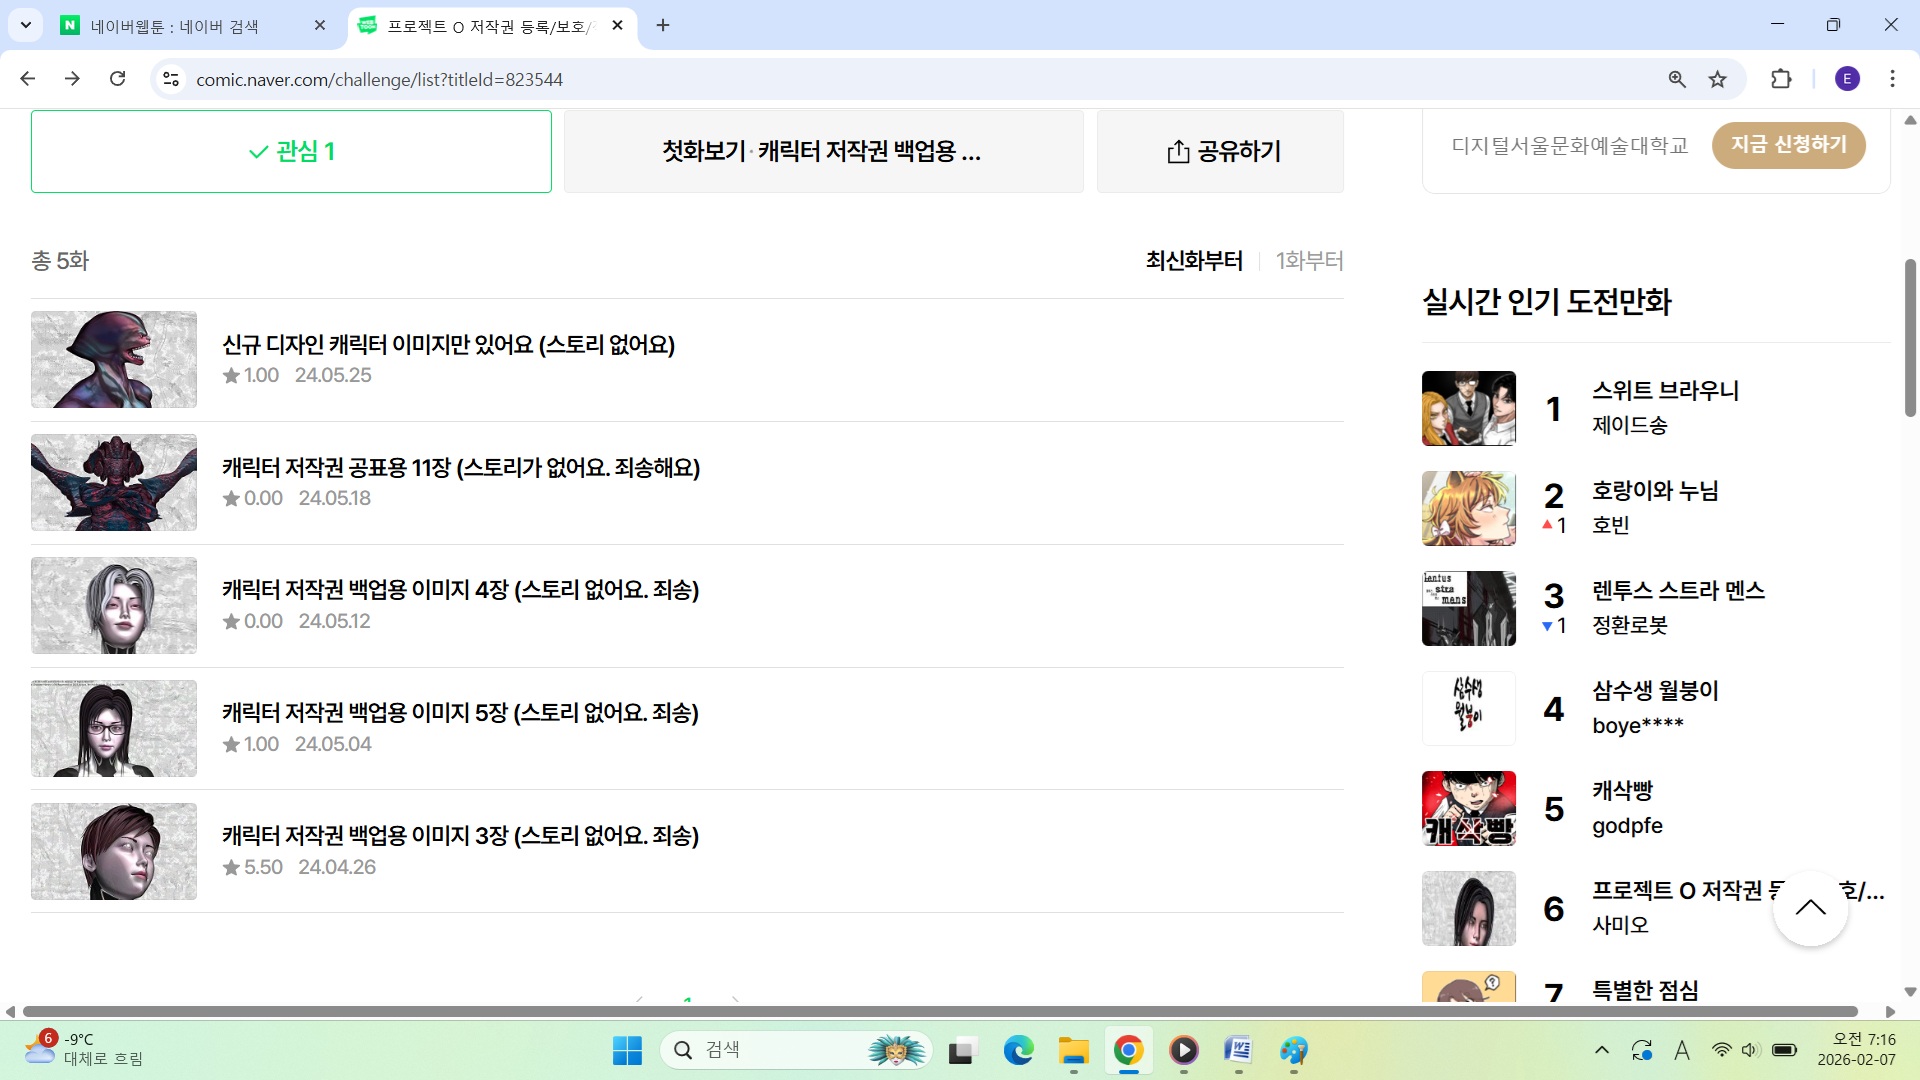
Task: Bookmark this page with star icon
Action: point(1717,79)
